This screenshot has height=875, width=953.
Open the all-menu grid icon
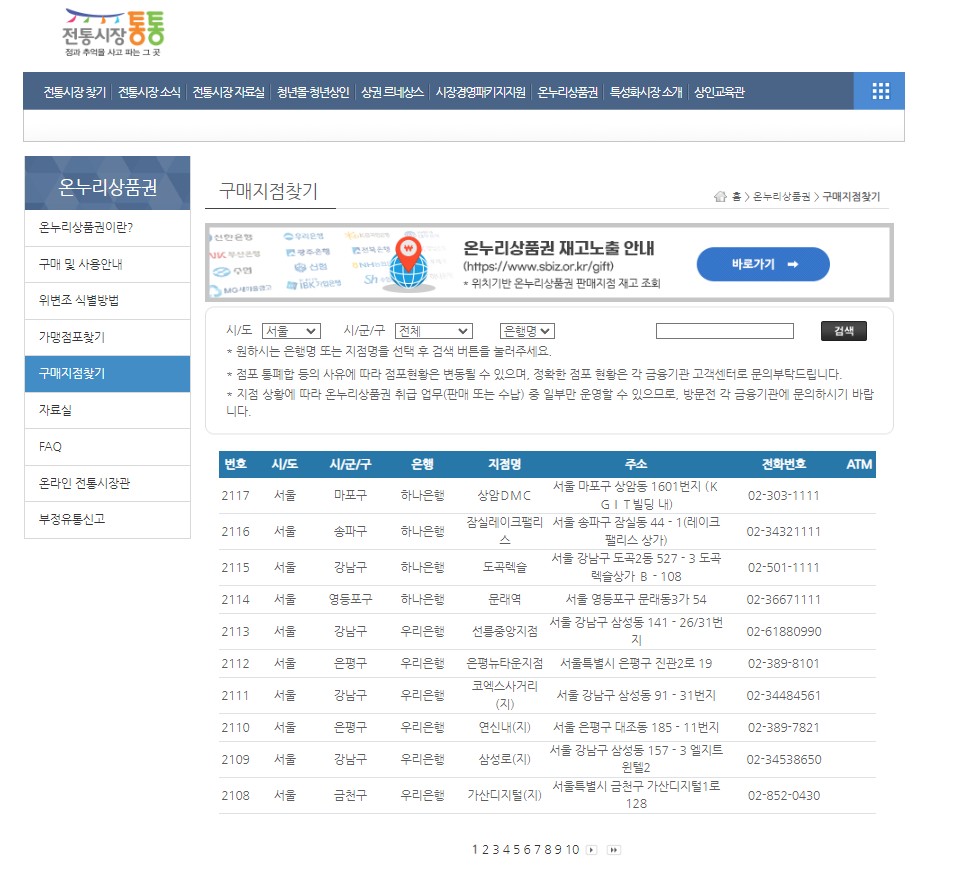pyautogui.click(x=879, y=91)
